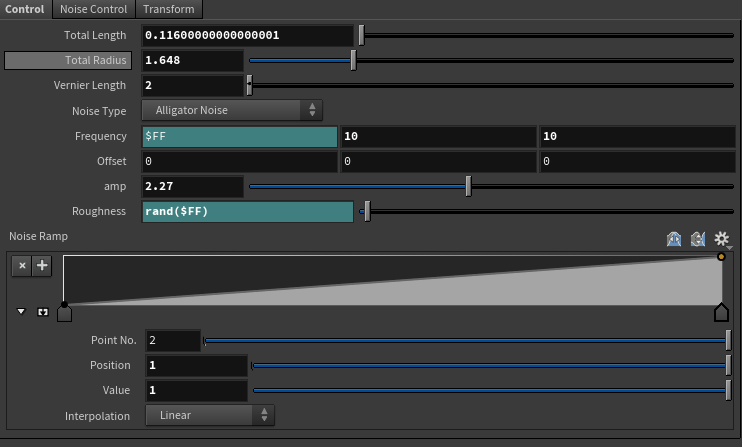Screen dimensions: 742x447
Task: Click the Total Length value field
Action: coord(247,35)
